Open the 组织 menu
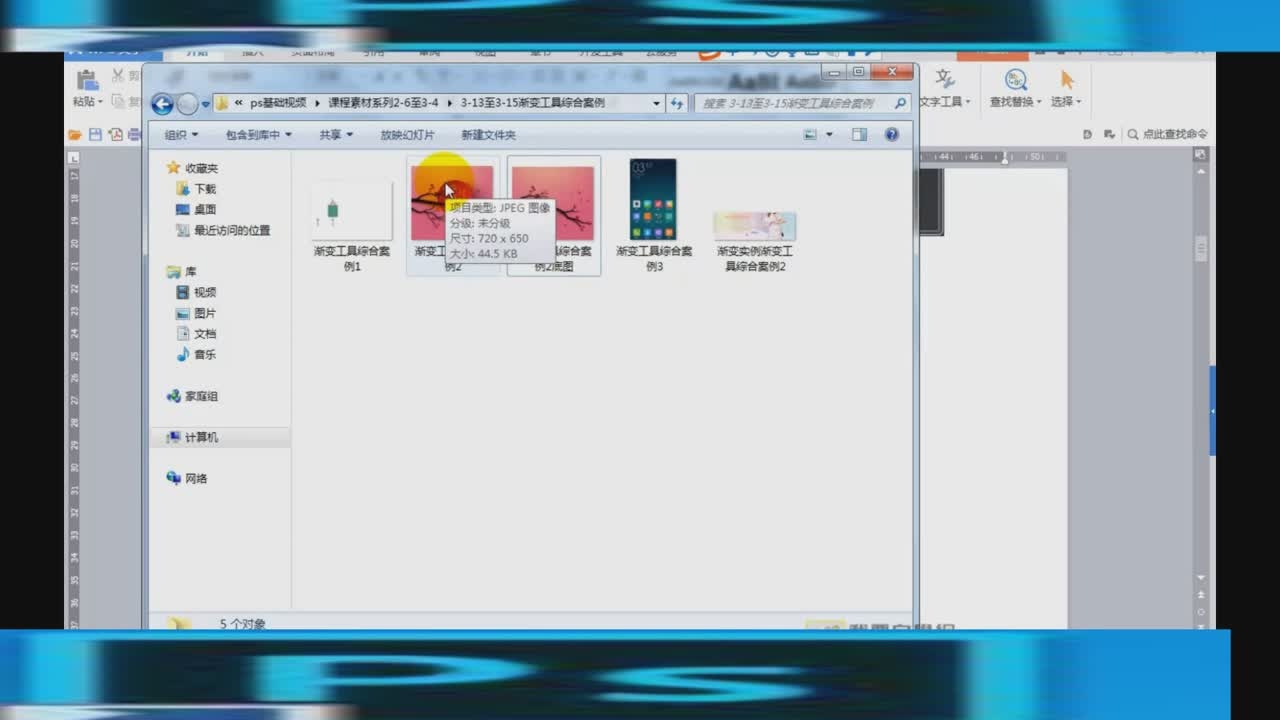The image size is (1280, 720). pos(181,135)
